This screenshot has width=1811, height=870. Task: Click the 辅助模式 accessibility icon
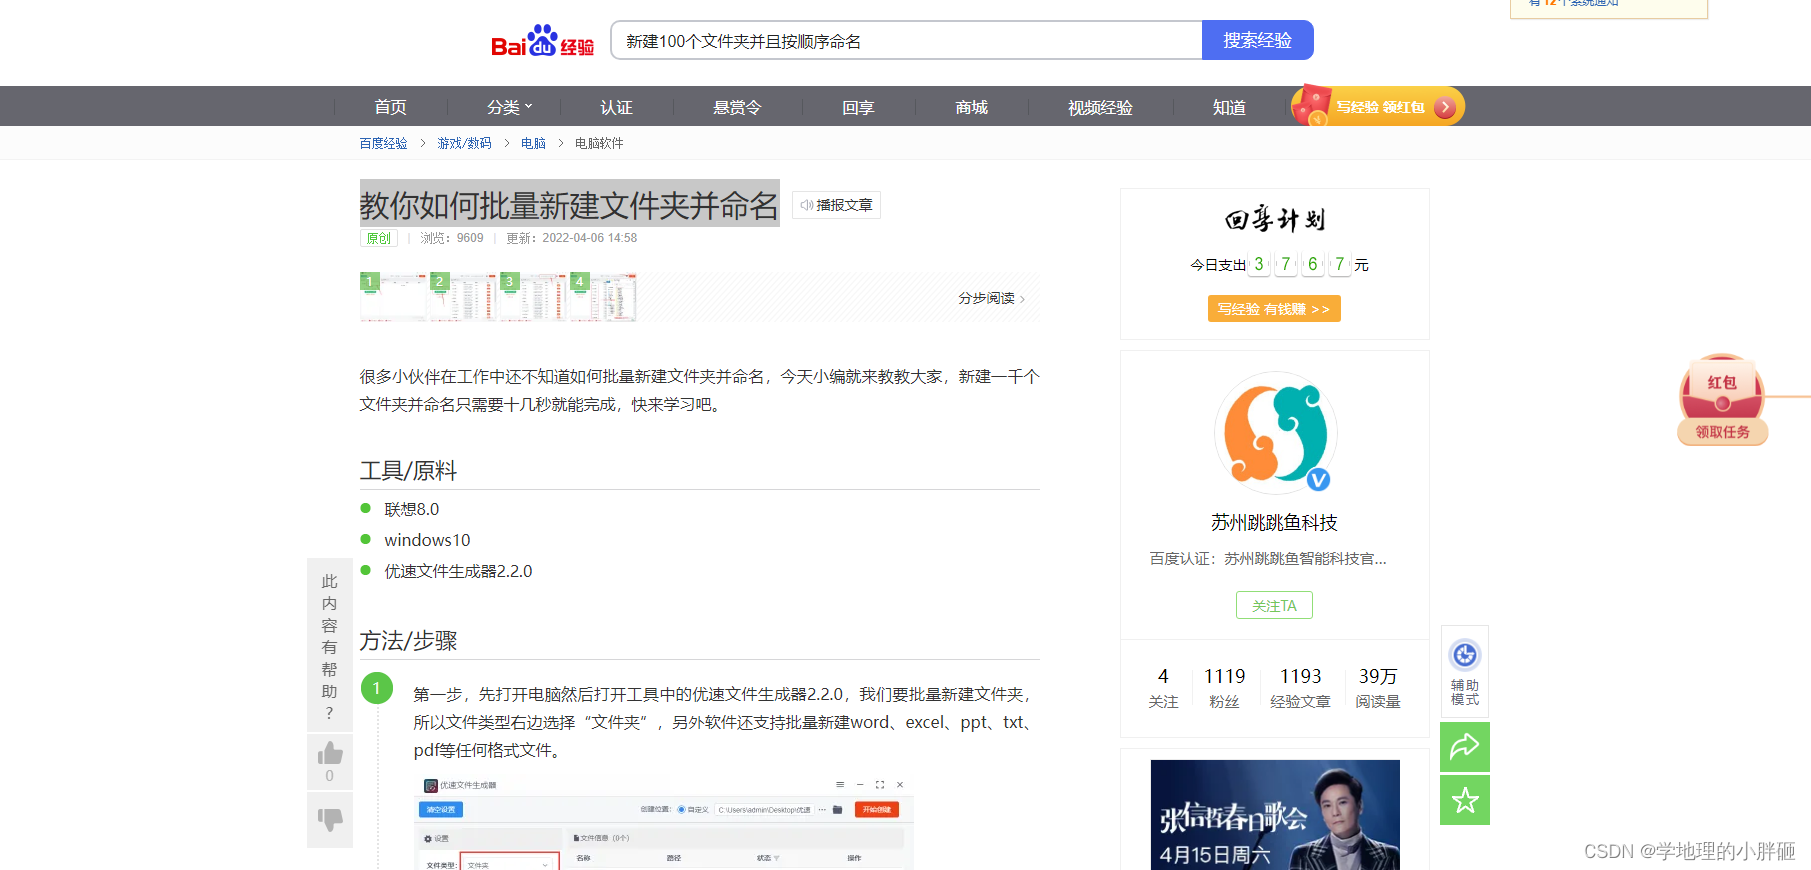click(1465, 670)
